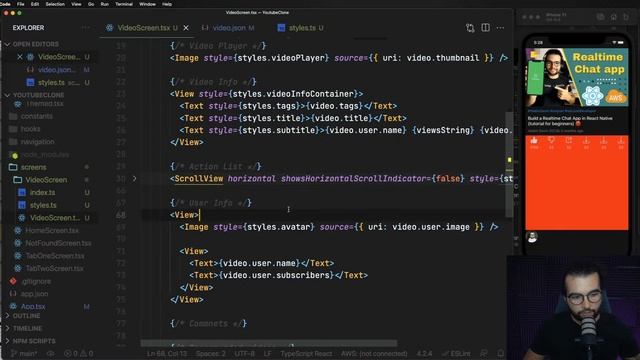Show errors and warnings count in status bar
The image size is (640, 360).
point(79,353)
